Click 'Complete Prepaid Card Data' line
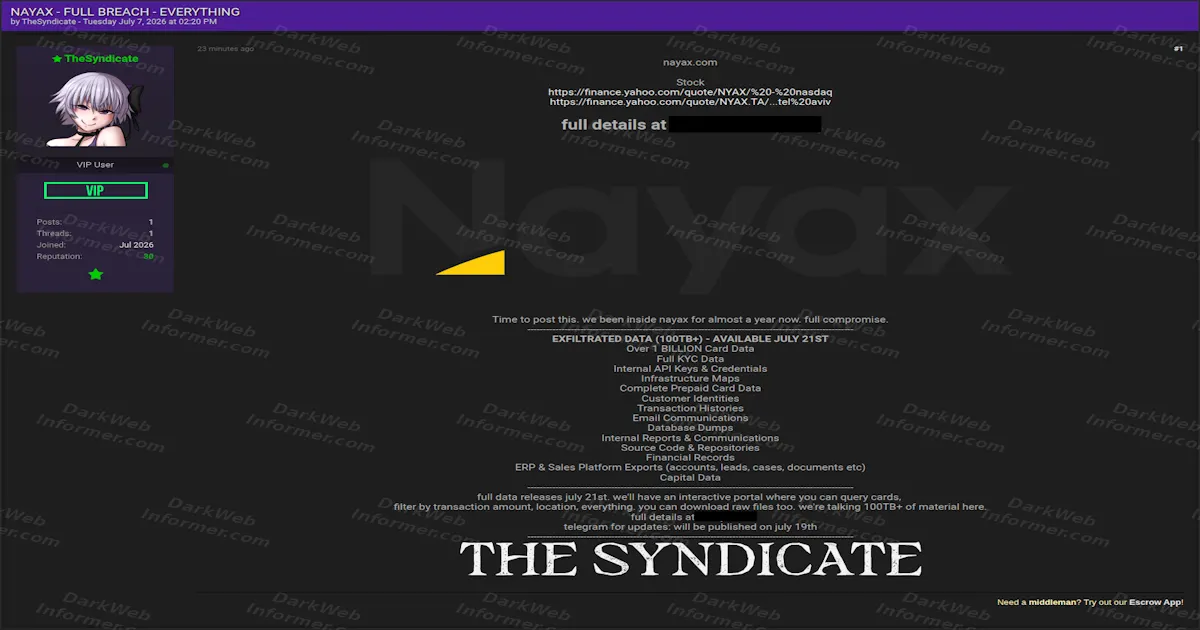The width and height of the screenshot is (1200, 630). [690, 389]
